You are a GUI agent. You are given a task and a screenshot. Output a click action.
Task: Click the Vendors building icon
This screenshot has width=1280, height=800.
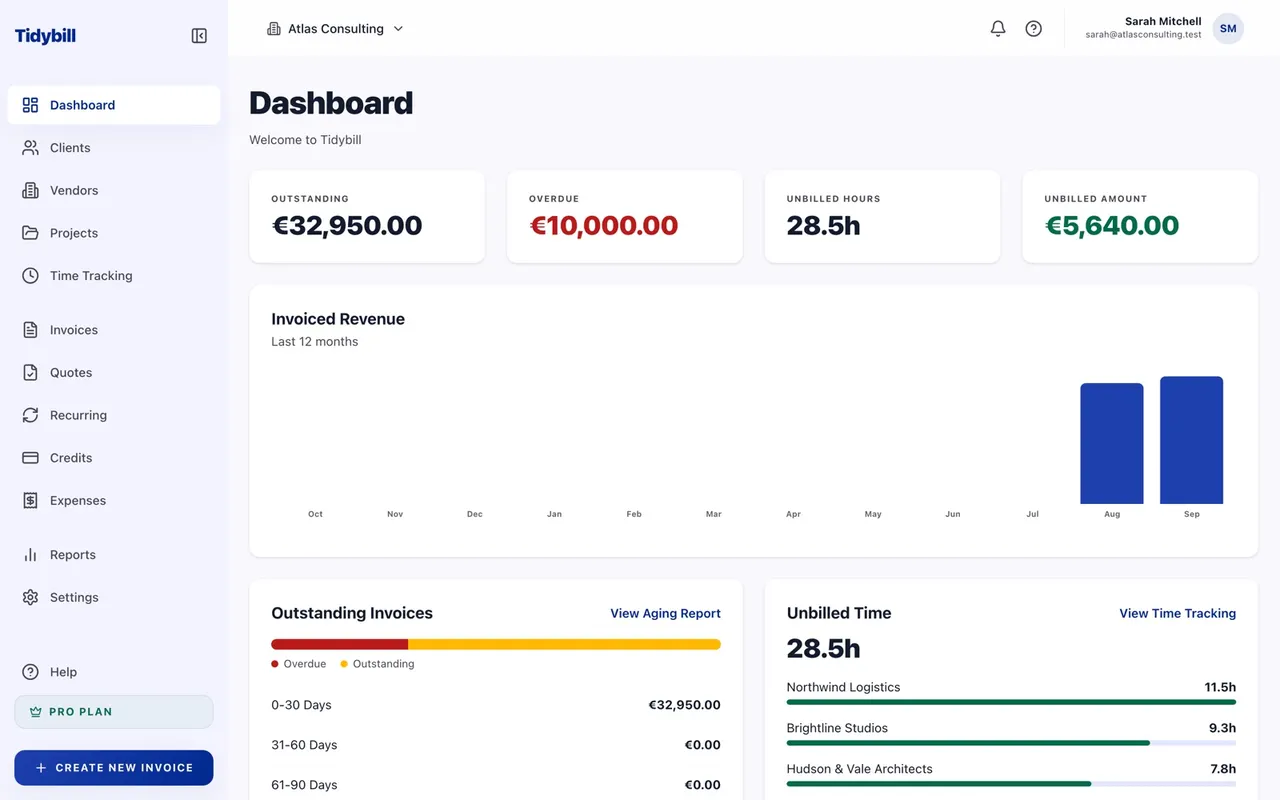click(x=31, y=190)
